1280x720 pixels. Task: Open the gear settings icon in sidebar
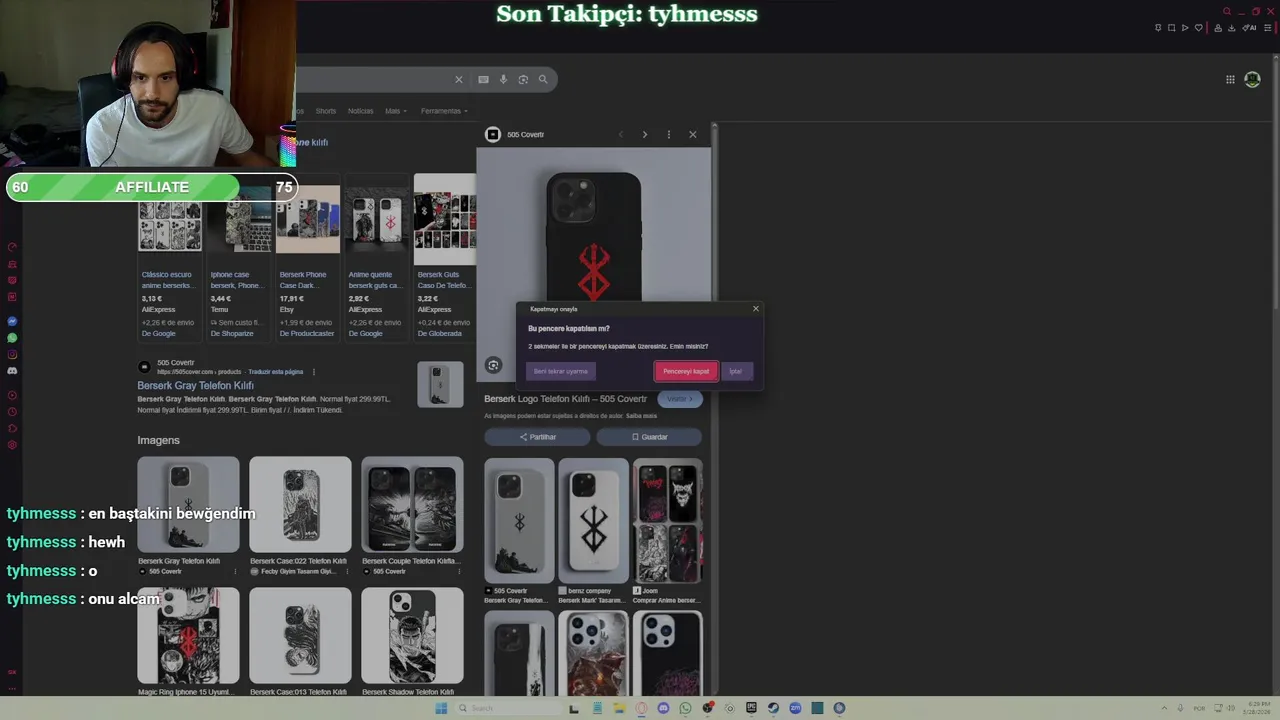pos(12,444)
